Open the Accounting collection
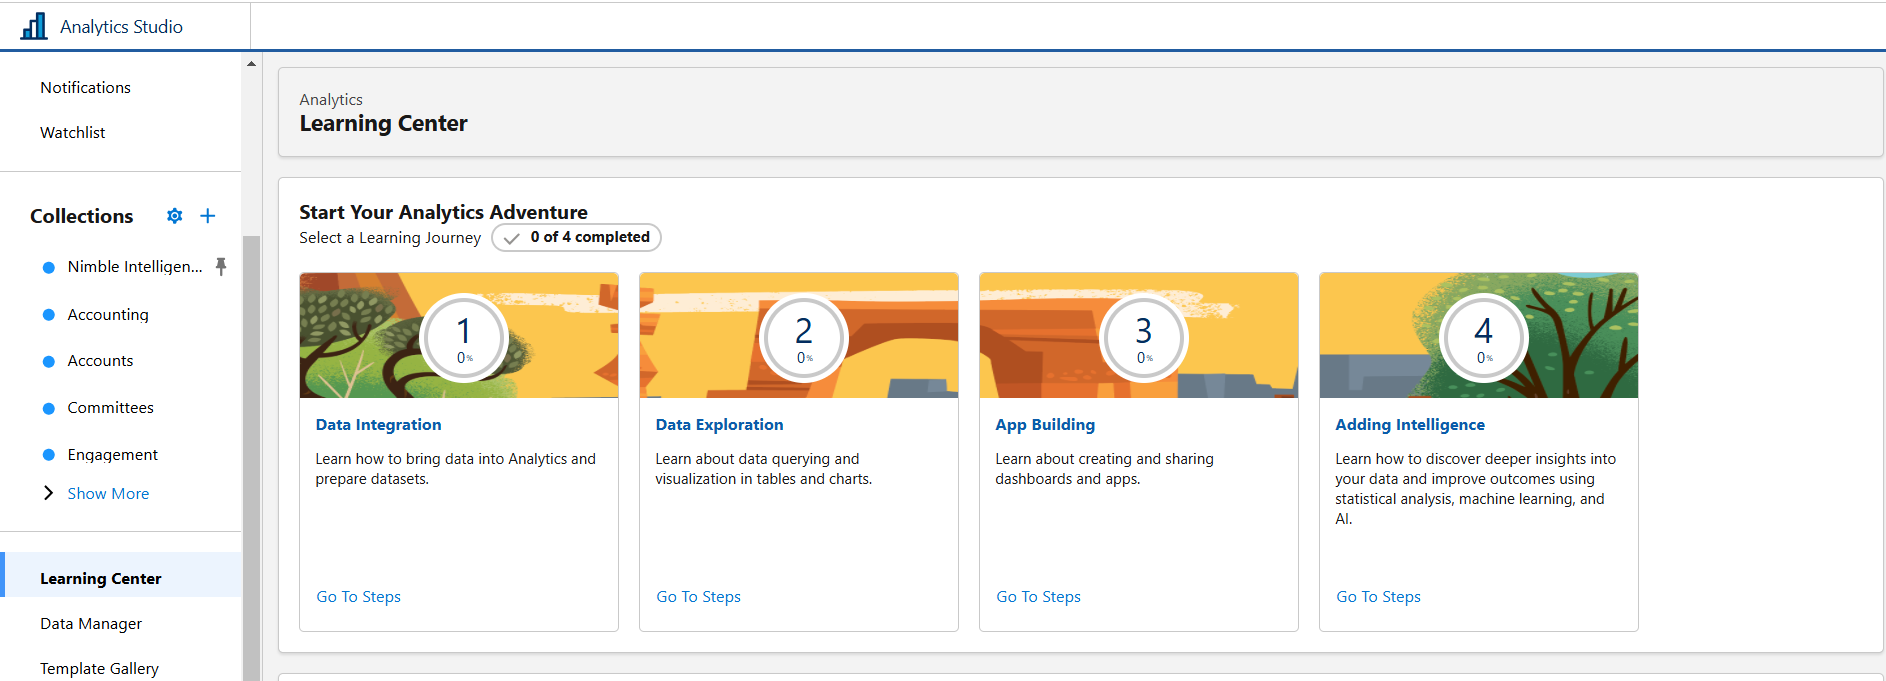1886x681 pixels. 108,315
